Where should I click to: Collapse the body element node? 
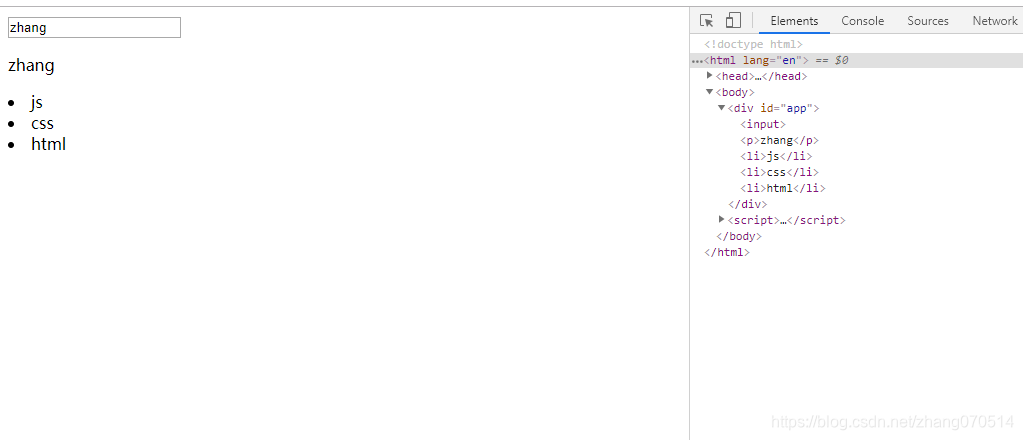tap(710, 92)
